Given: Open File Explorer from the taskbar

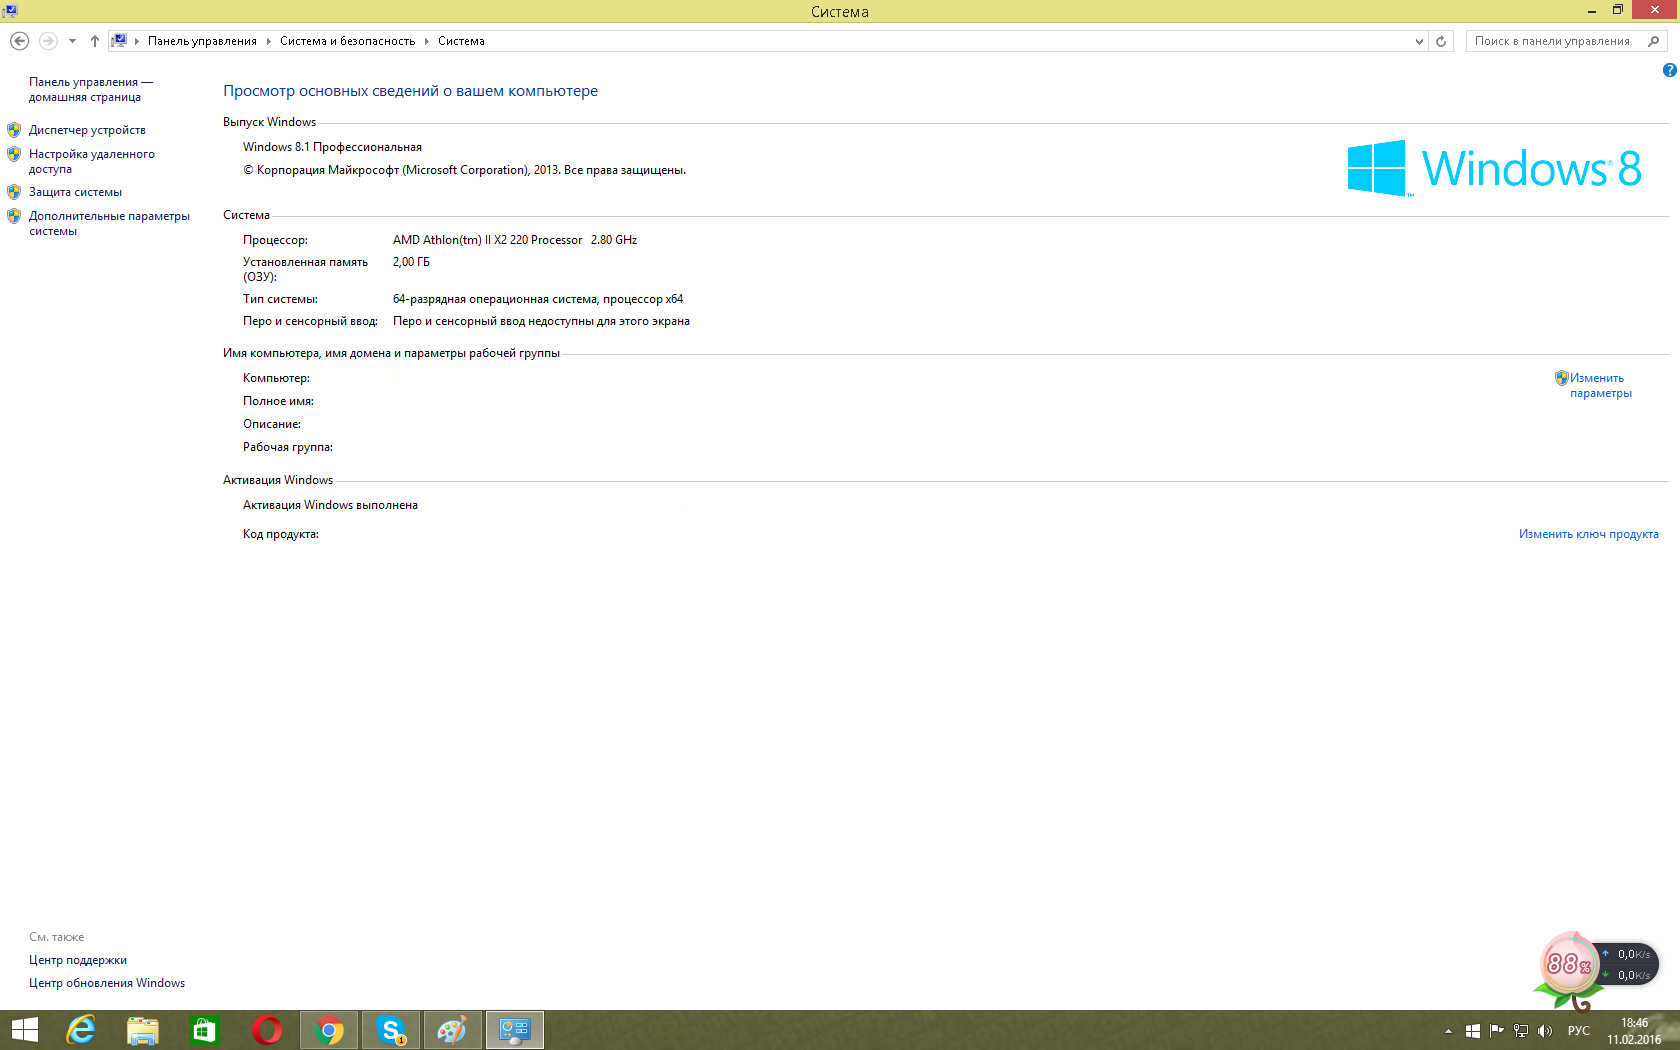Looking at the screenshot, I should pyautogui.click(x=142, y=1030).
